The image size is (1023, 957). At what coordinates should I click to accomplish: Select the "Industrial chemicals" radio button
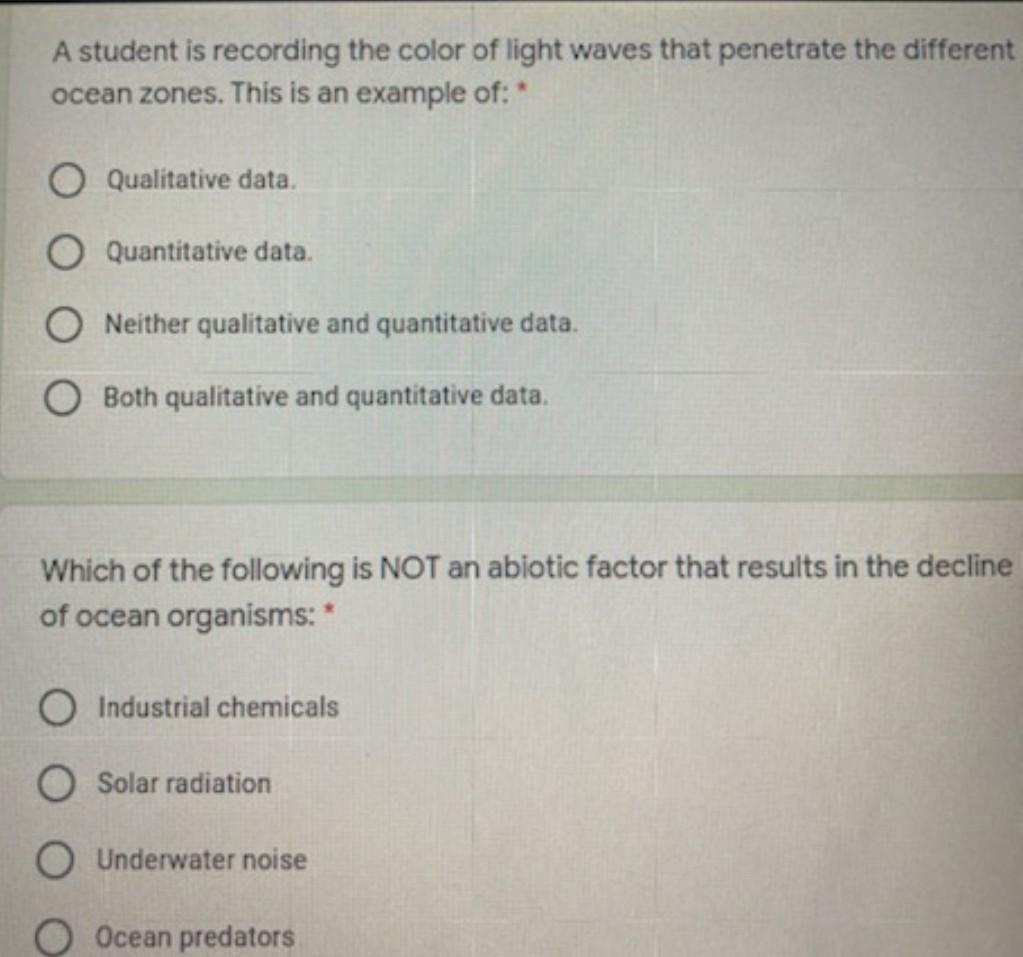pos(57,709)
